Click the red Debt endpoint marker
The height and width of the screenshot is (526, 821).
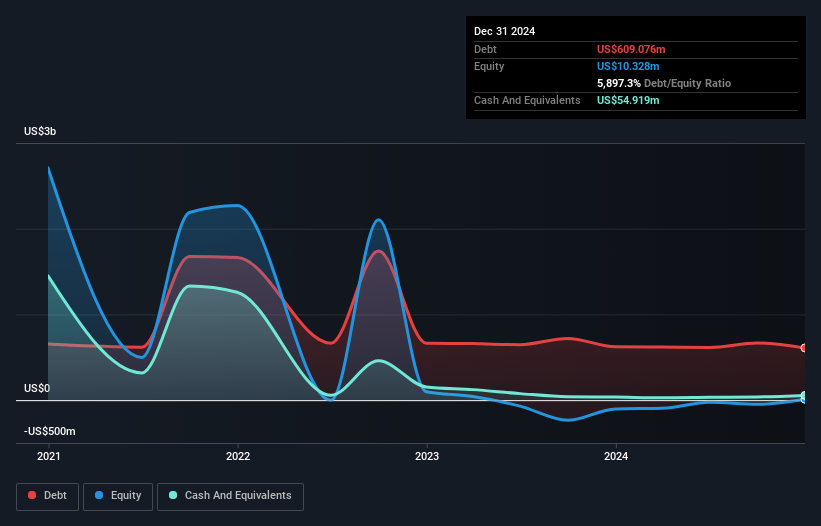coord(804,348)
